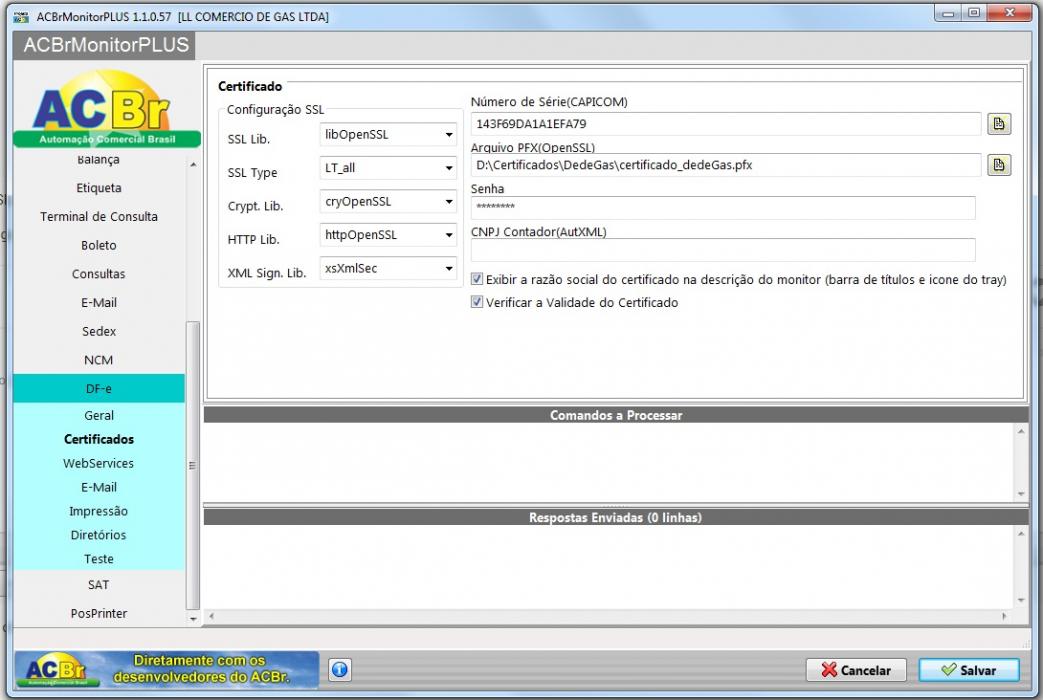
Task: Click Respostas Enviadas horizontal scroll right arrow
Action: pyautogui.click(x=1004, y=616)
